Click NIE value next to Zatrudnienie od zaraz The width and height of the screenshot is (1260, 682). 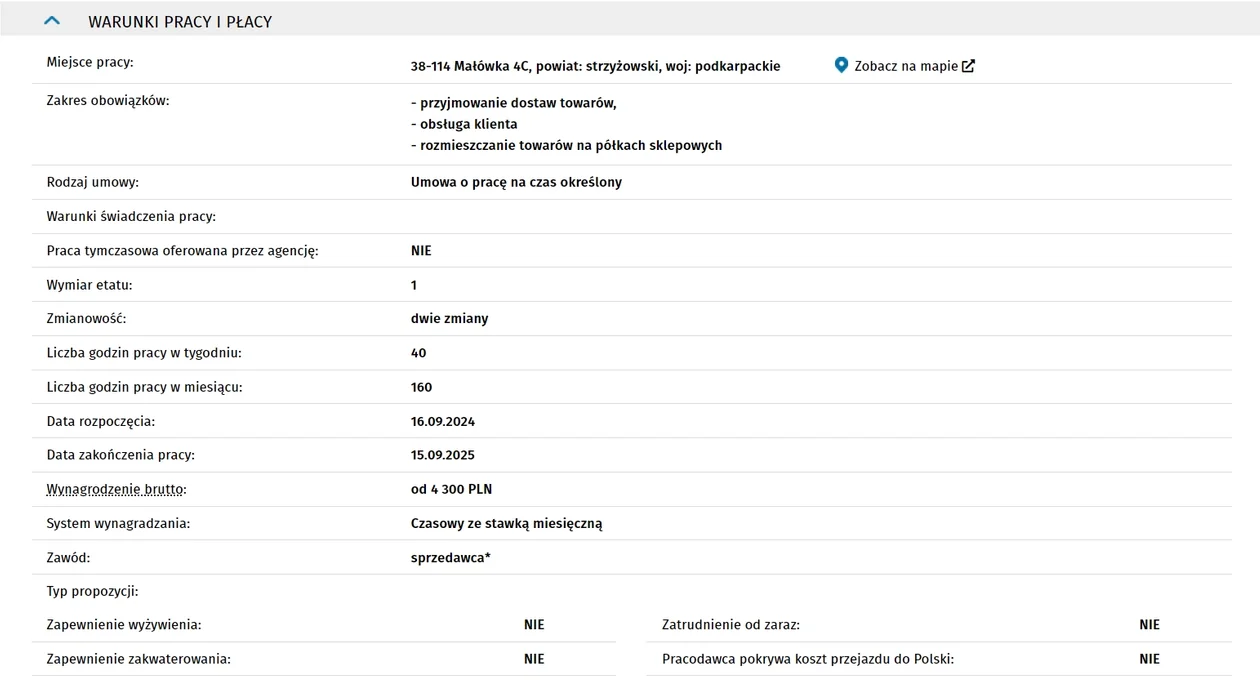pos(1149,625)
